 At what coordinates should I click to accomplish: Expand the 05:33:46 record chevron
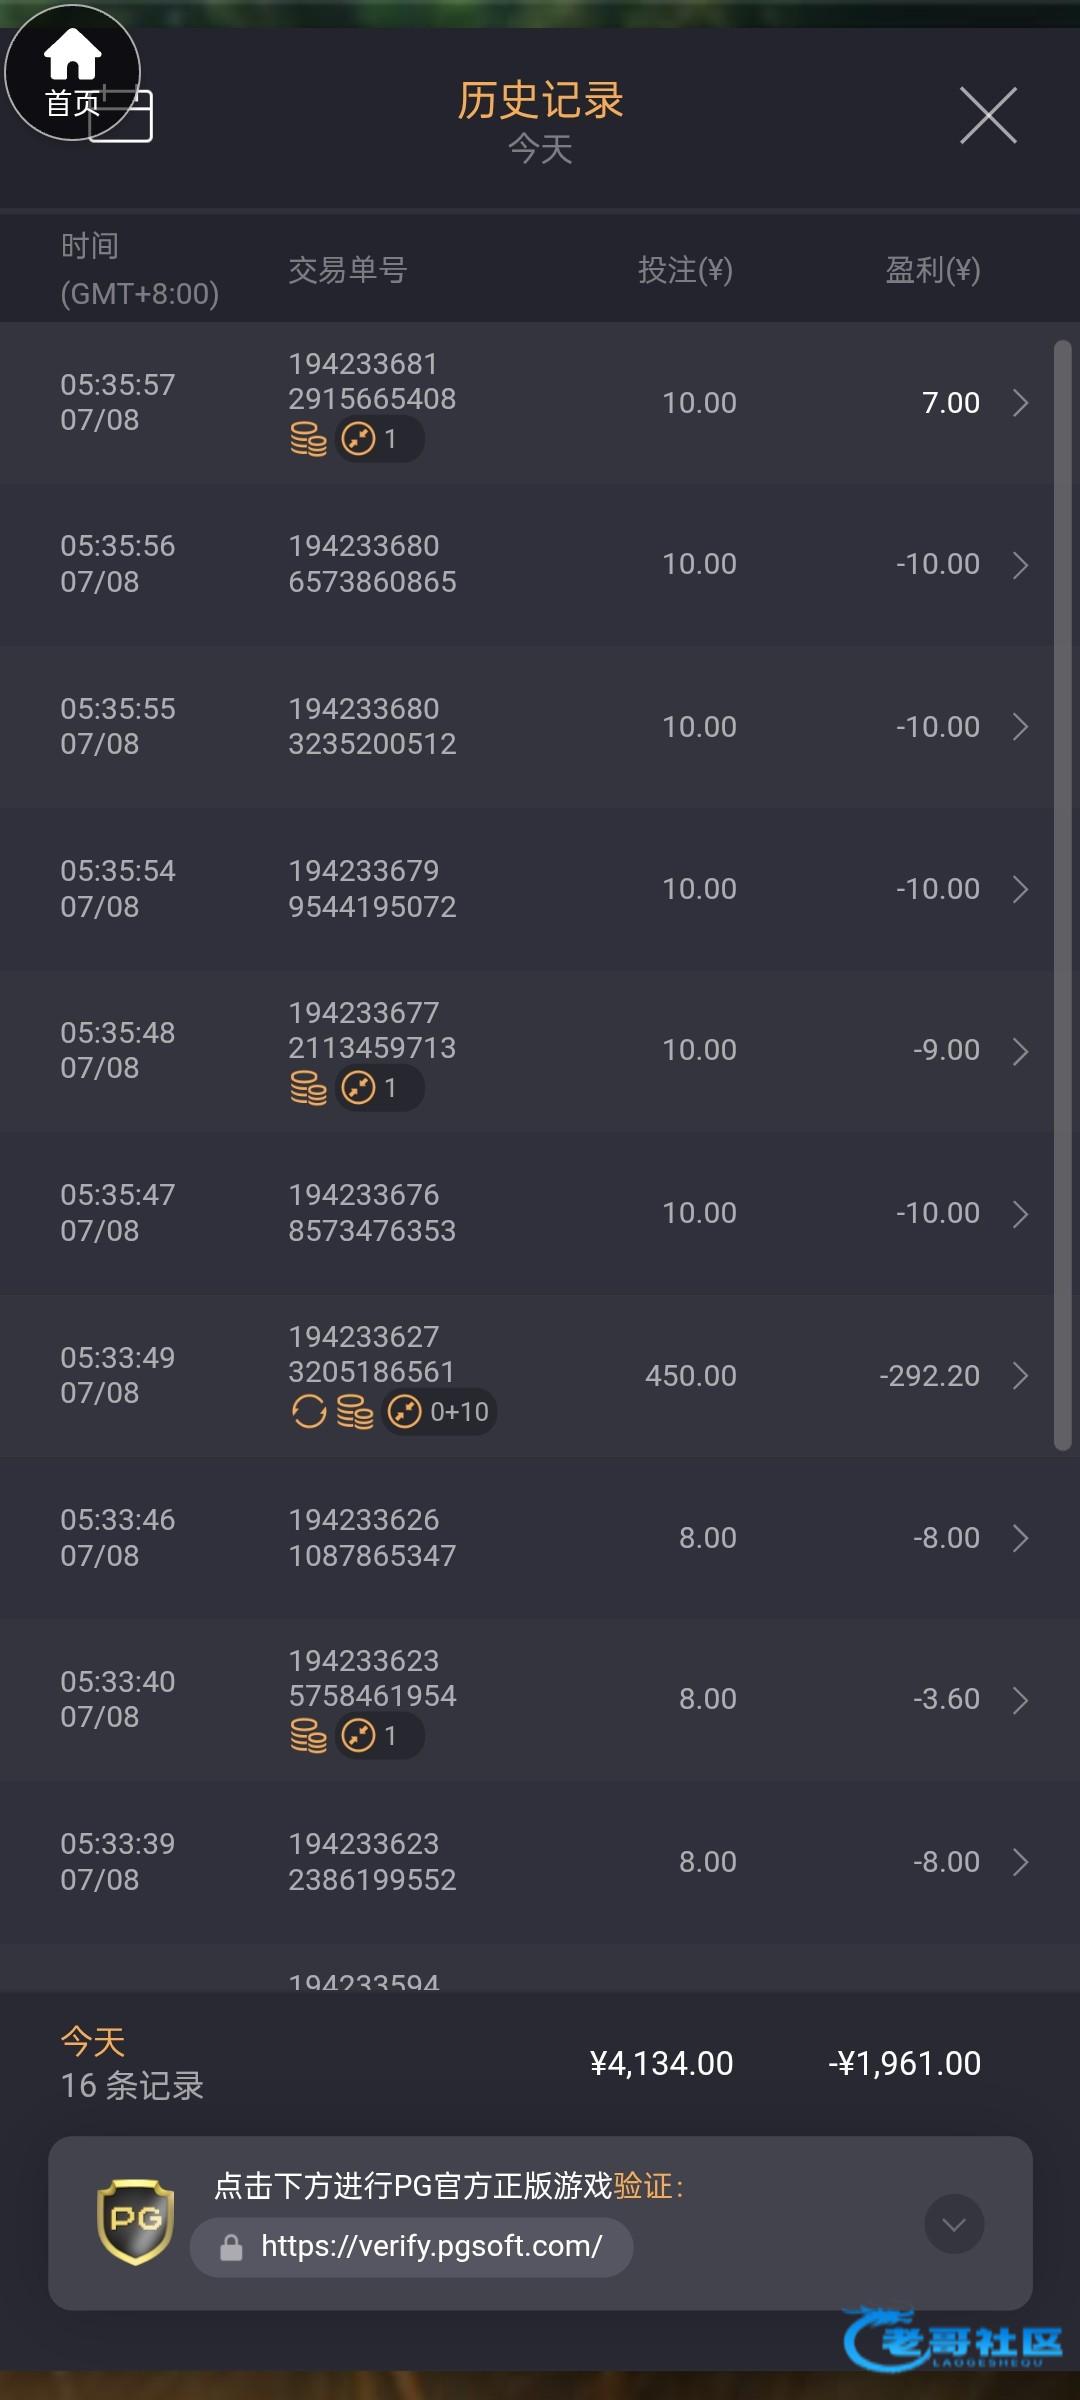(1020, 1538)
